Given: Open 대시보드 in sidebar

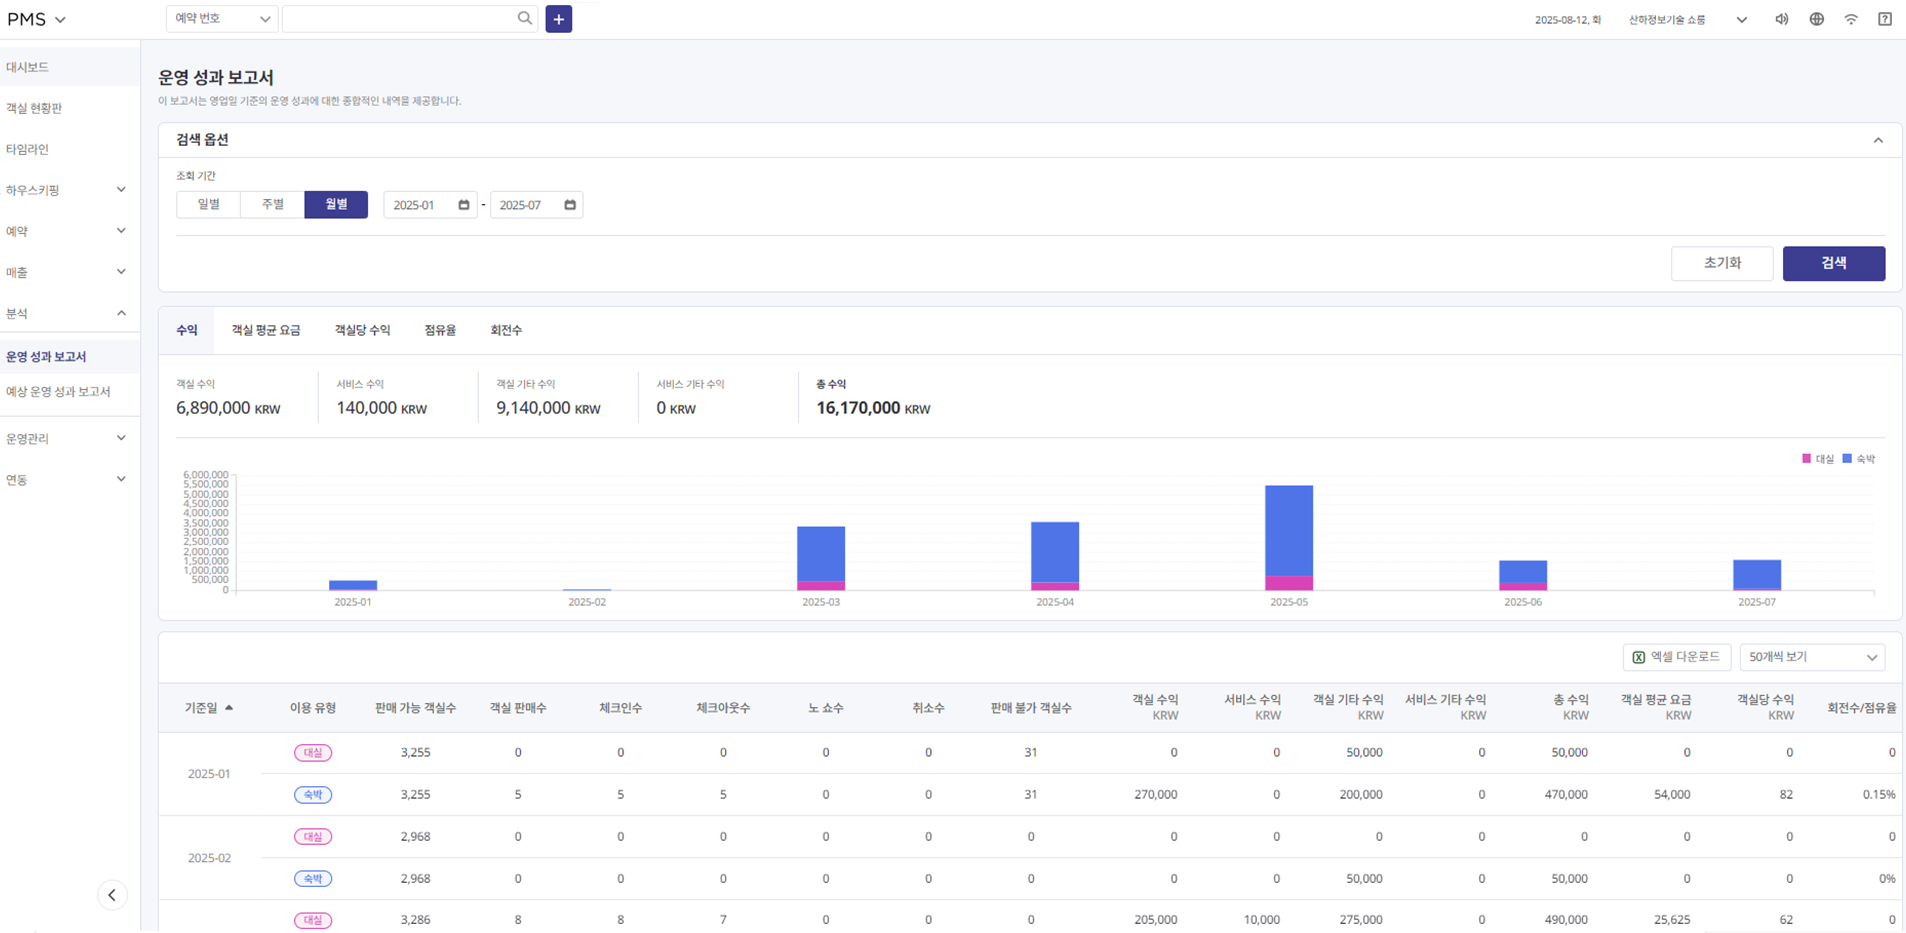Looking at the screenshot, I should [x=70, y=67].
